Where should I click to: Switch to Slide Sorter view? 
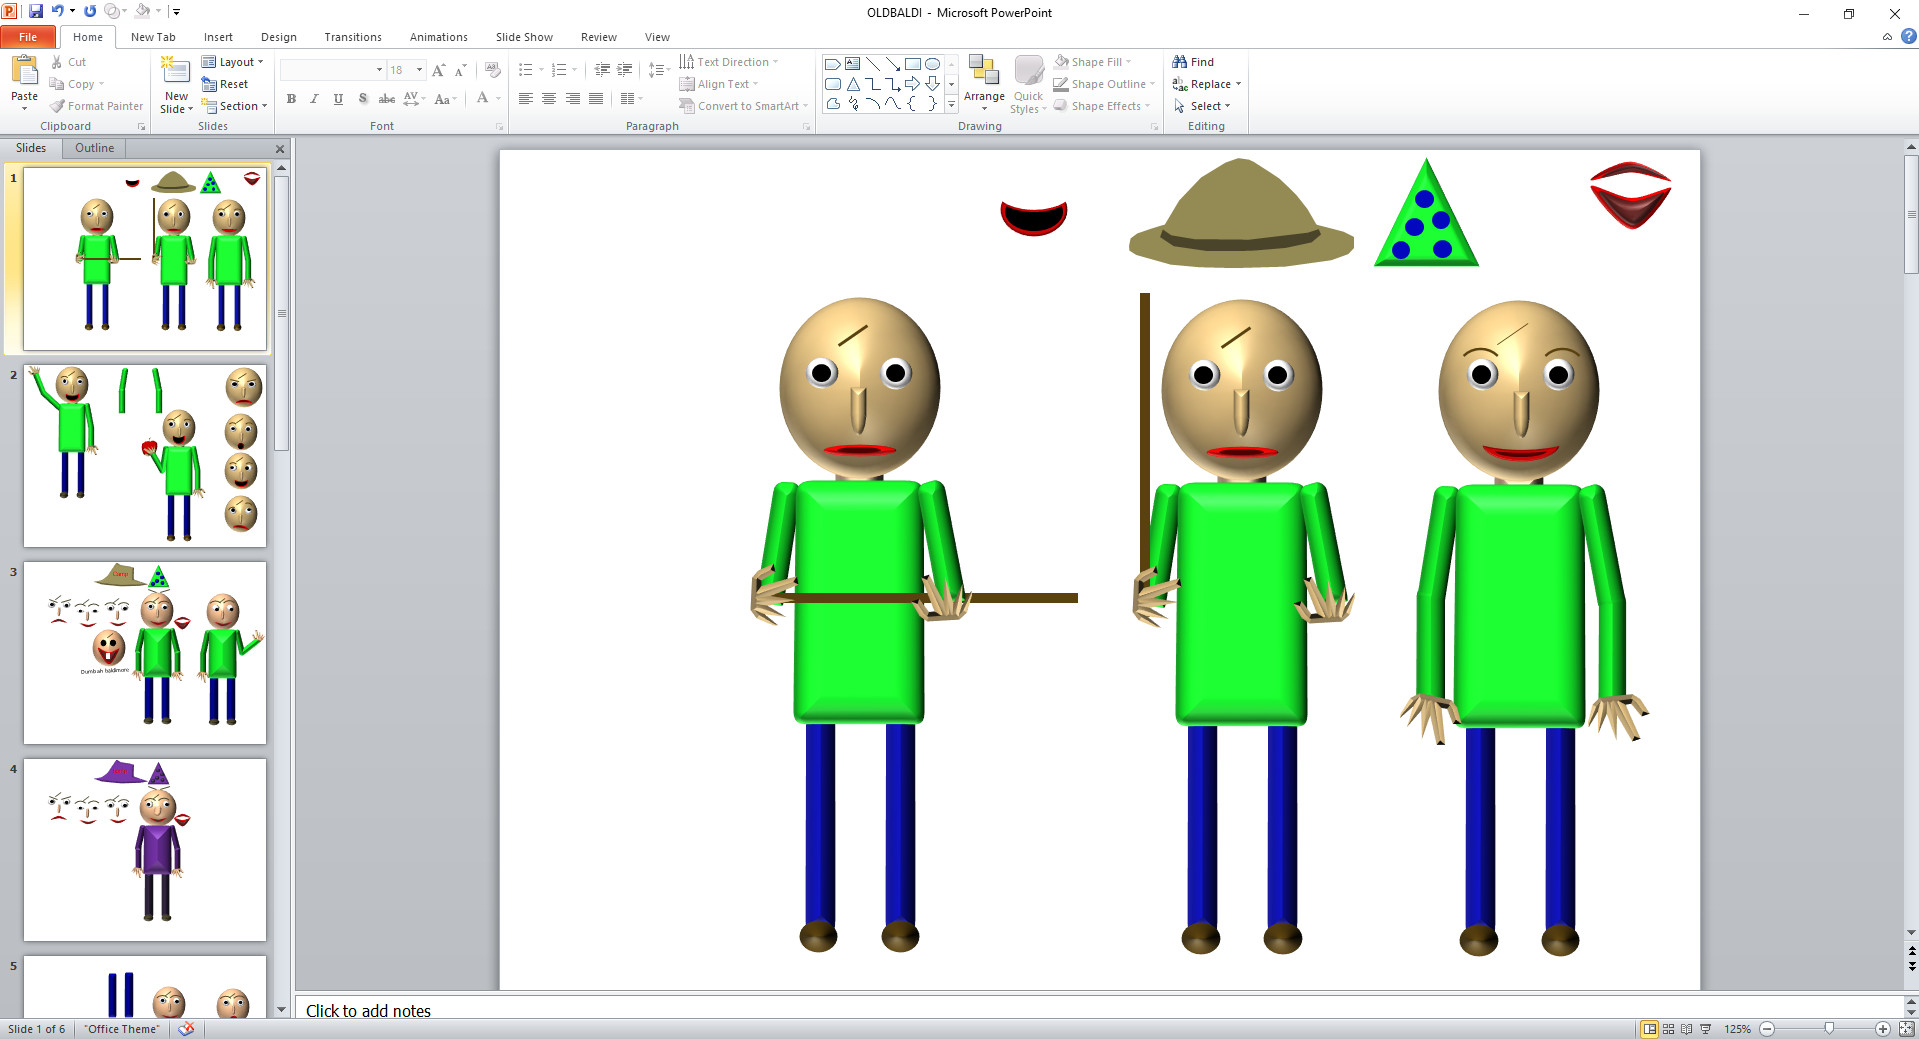tap(1668, 1029)
